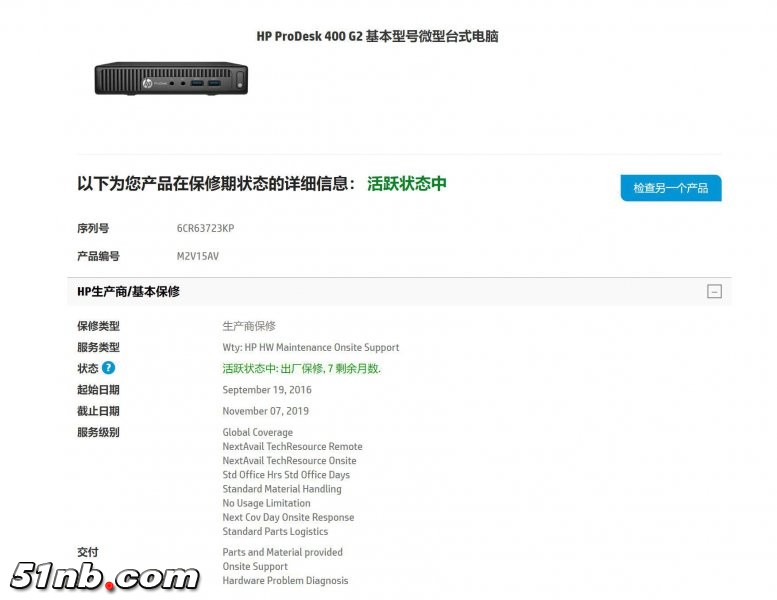Click the 检查另一个产品 button
The width and height of the screenshot is (777, 600).
click(671, 188)
